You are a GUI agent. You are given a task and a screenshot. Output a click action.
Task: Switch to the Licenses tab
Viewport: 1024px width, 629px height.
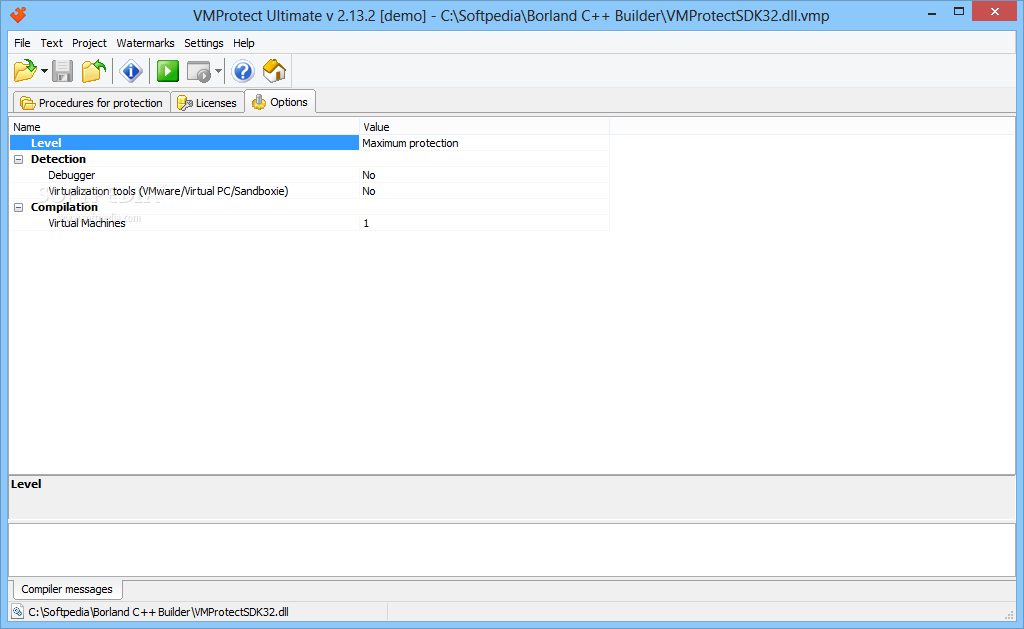(x=208, y=103)
